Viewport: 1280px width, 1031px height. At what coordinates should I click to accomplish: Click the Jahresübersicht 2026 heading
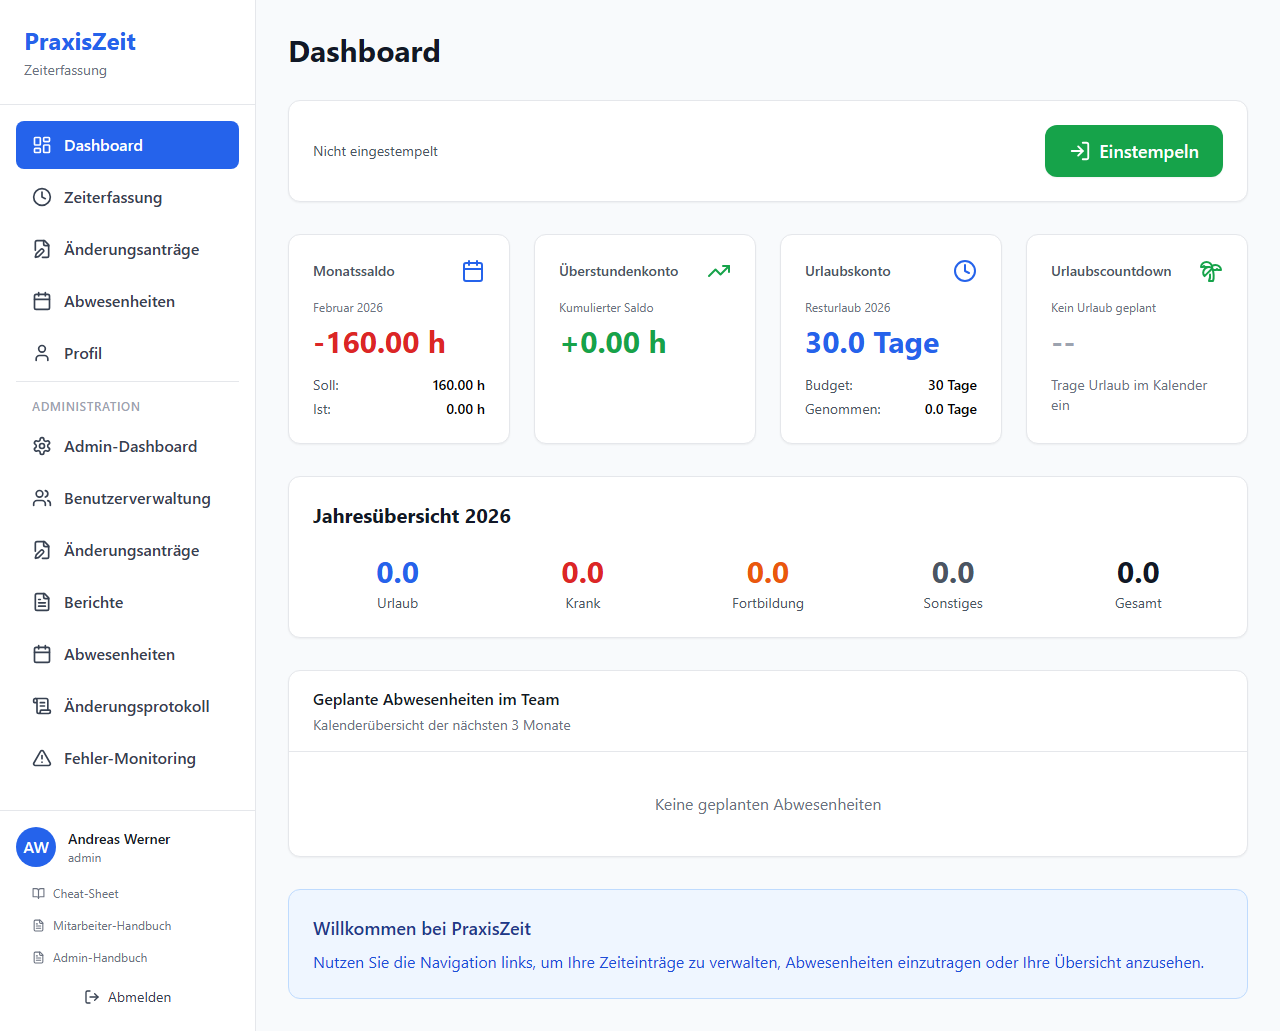[412, 516]
